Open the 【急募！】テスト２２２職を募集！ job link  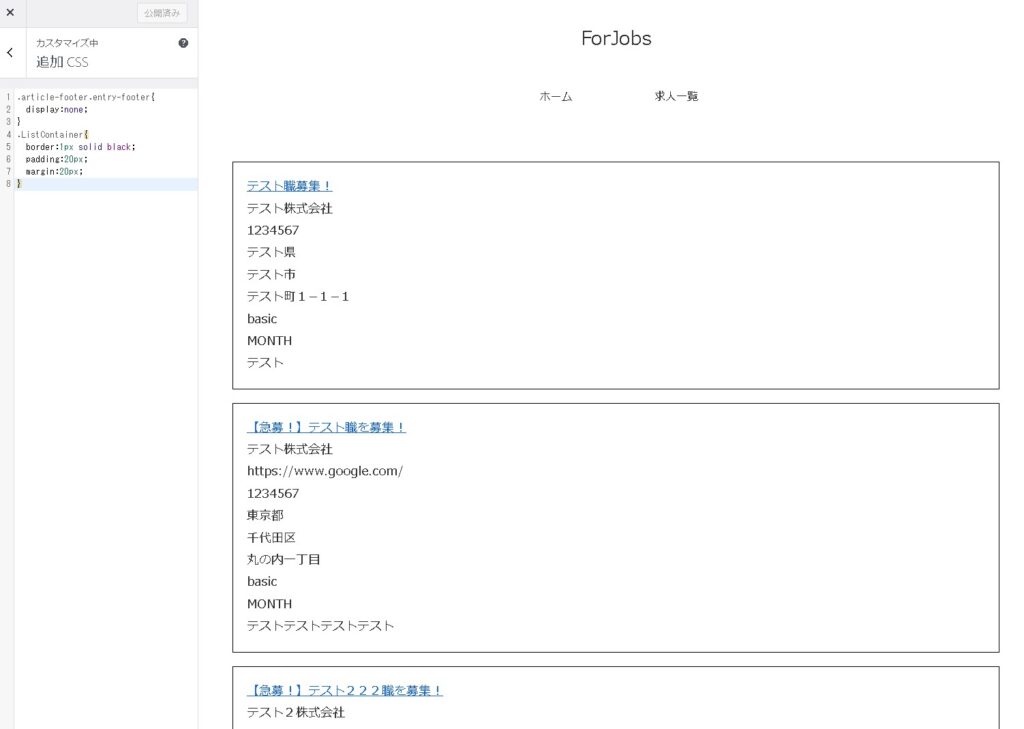pos(344,690)
